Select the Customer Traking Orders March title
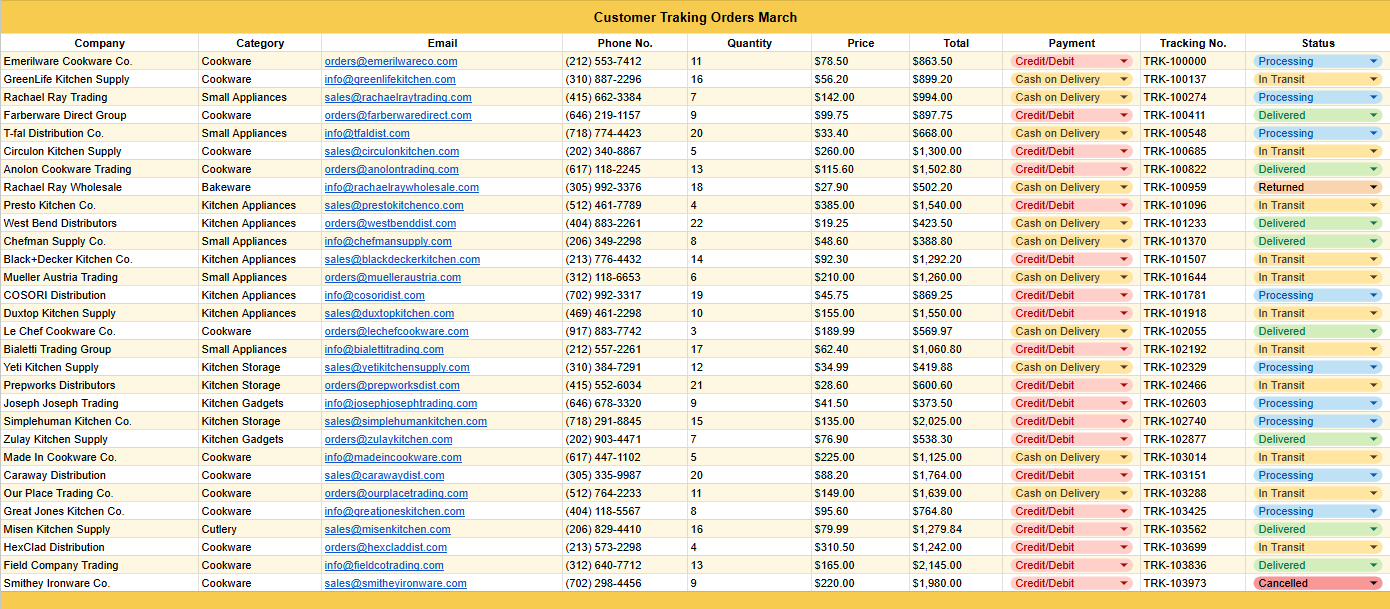1390x609 pixels. coord(695,17)
